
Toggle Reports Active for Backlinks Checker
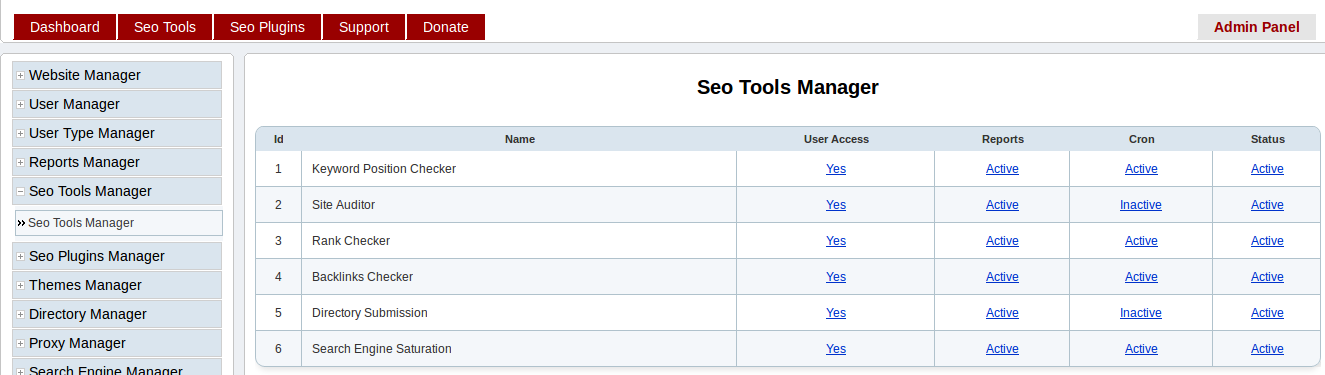pyautogui.click(x=1002, y=277)
